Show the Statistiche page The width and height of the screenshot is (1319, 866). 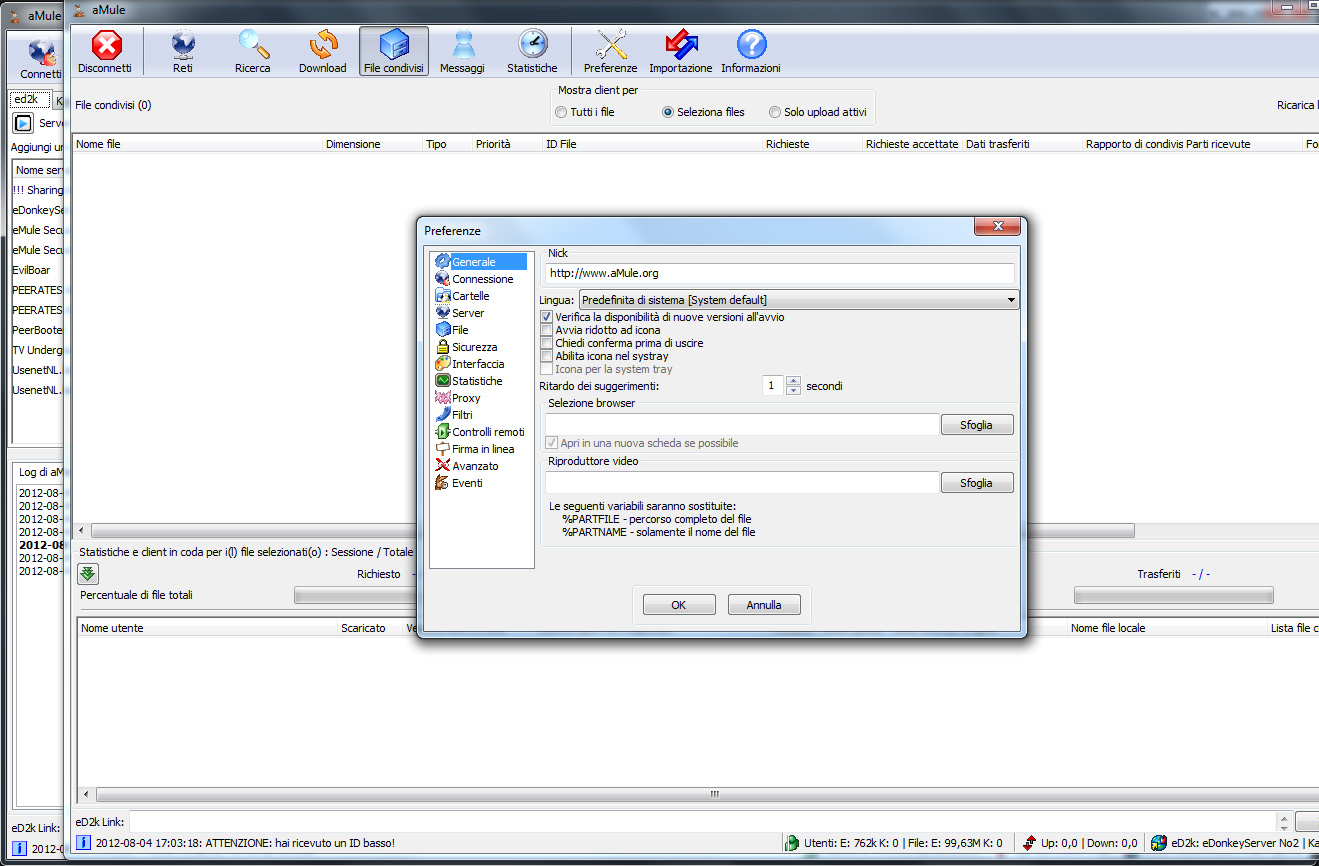coord(532,52)
